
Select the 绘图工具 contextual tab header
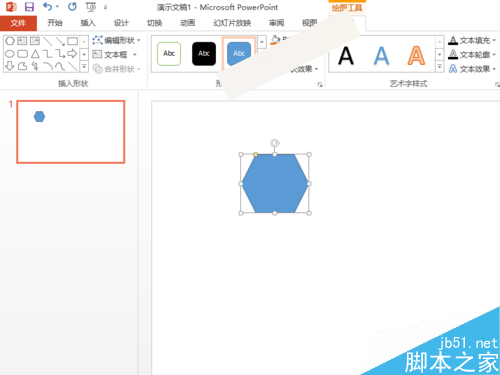347,7
